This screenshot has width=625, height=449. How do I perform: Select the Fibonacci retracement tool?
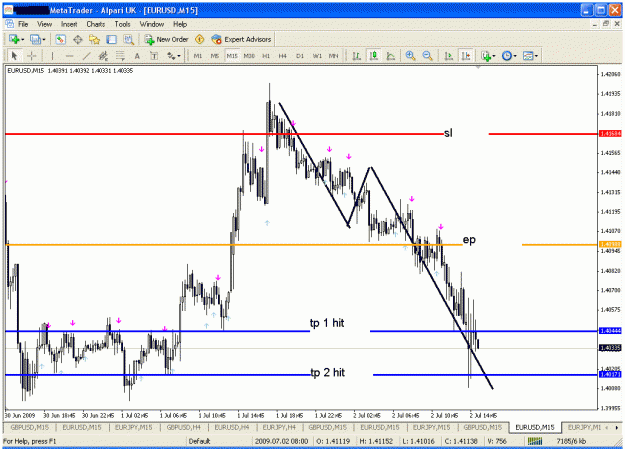(120, 56)
